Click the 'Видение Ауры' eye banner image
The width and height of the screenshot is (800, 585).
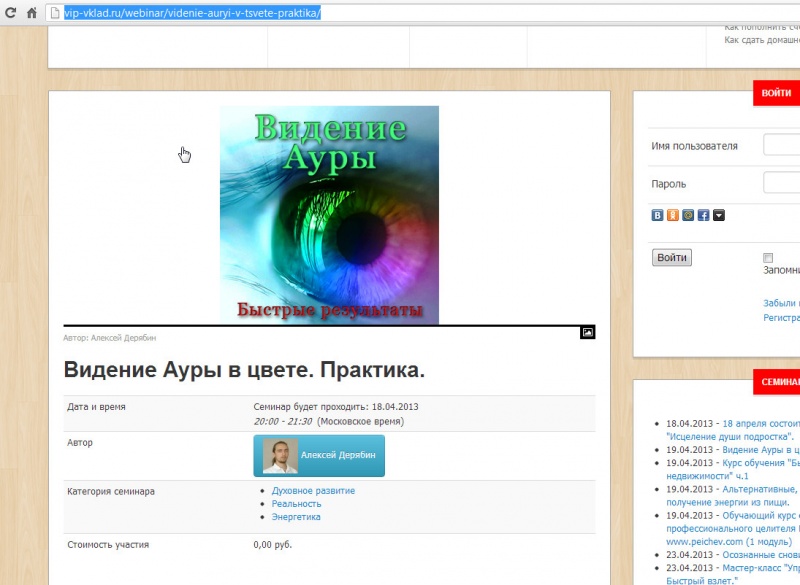click(329, 214)
